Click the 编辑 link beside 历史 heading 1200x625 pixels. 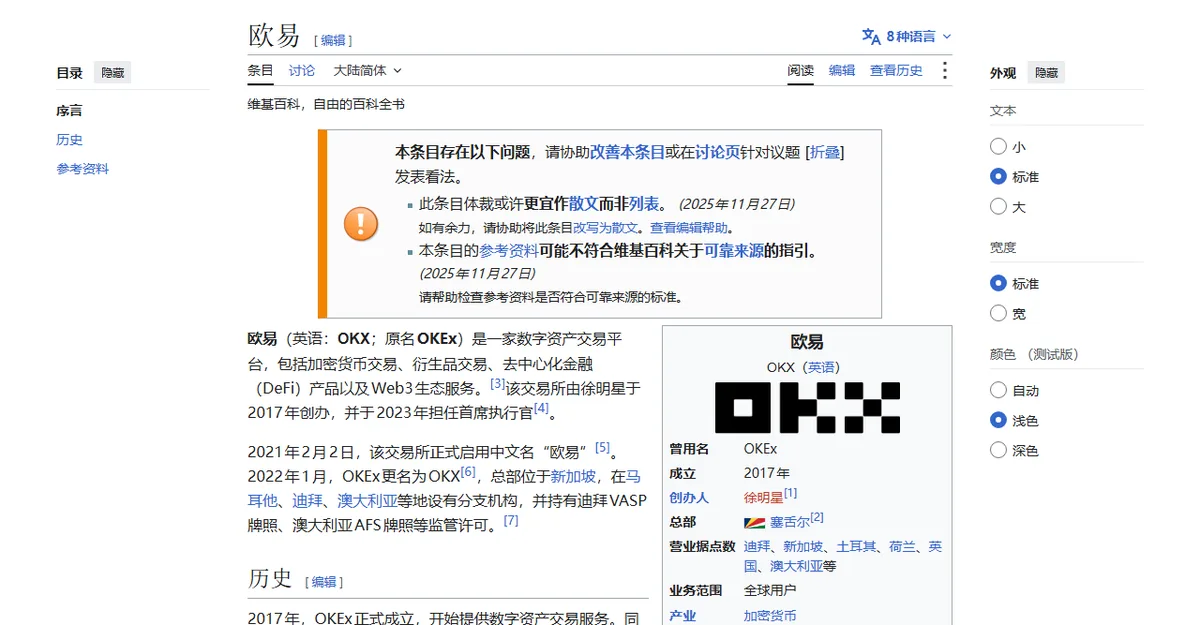(324, 581)
